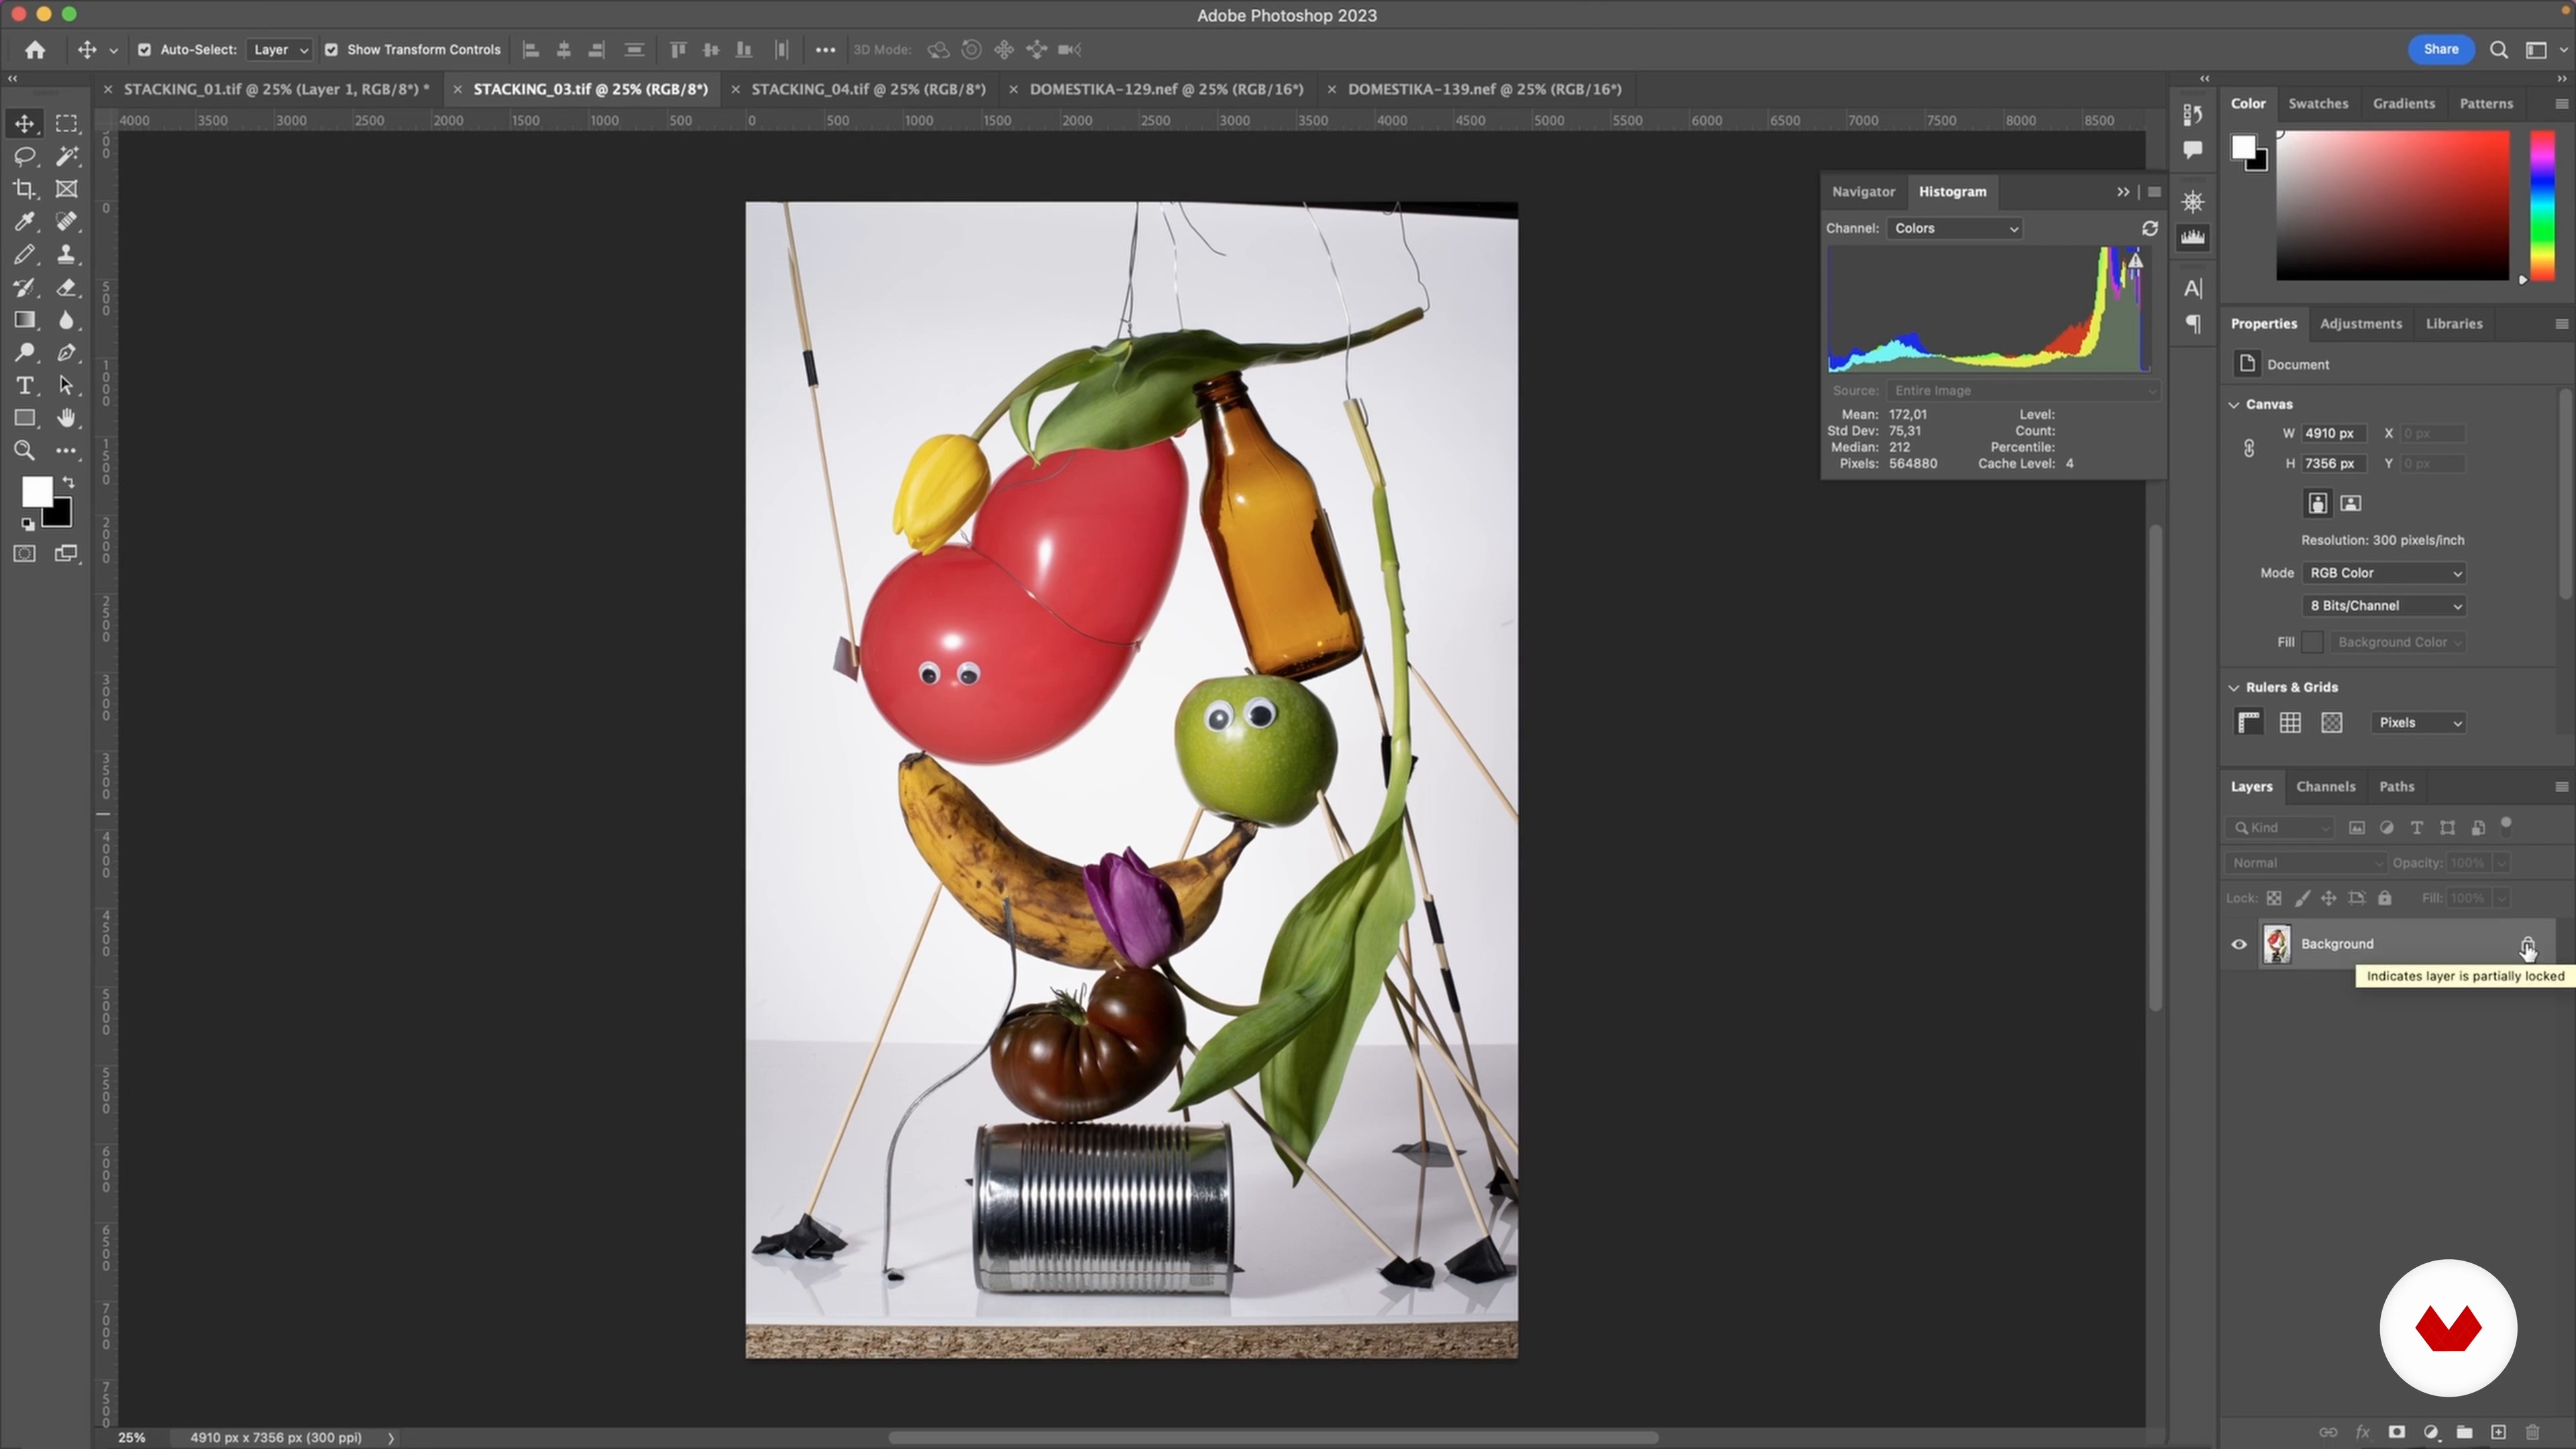
Task: Open the Swatches panel tab
Action: tap(2318, 104)
